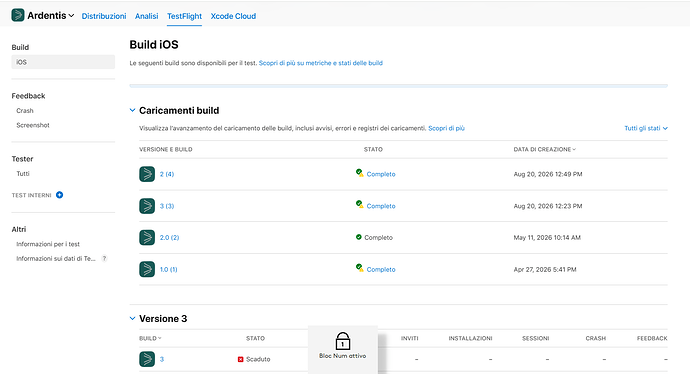
Task: Click the INVITI column header
Action: pos(410,338)
